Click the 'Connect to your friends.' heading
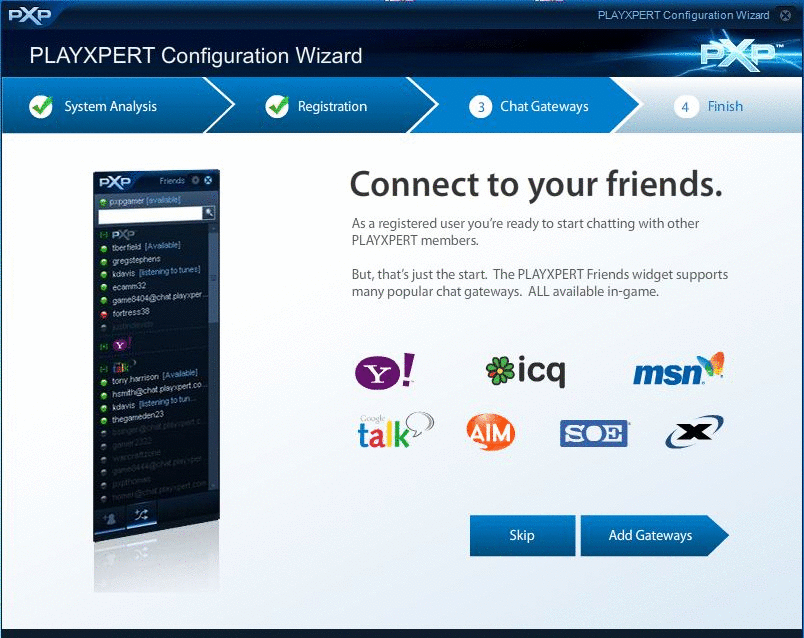The height and width of the screenshot is (638, 804). coord(536,184)
